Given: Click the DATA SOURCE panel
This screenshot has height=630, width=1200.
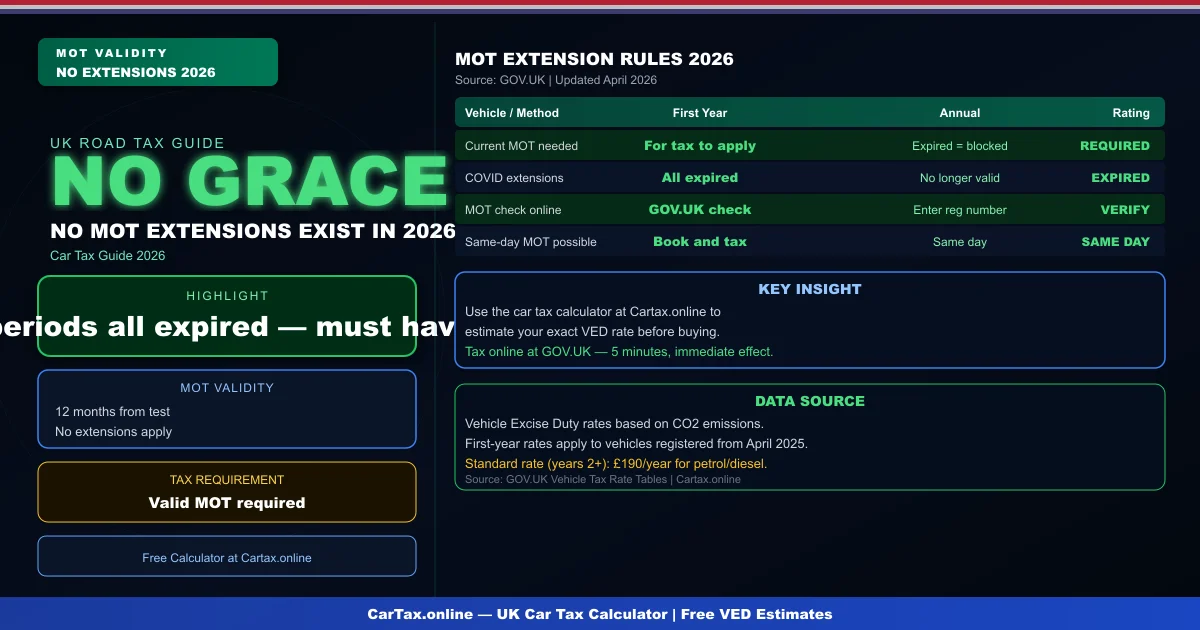Looking at the screenshot, I should pos(811,437).
